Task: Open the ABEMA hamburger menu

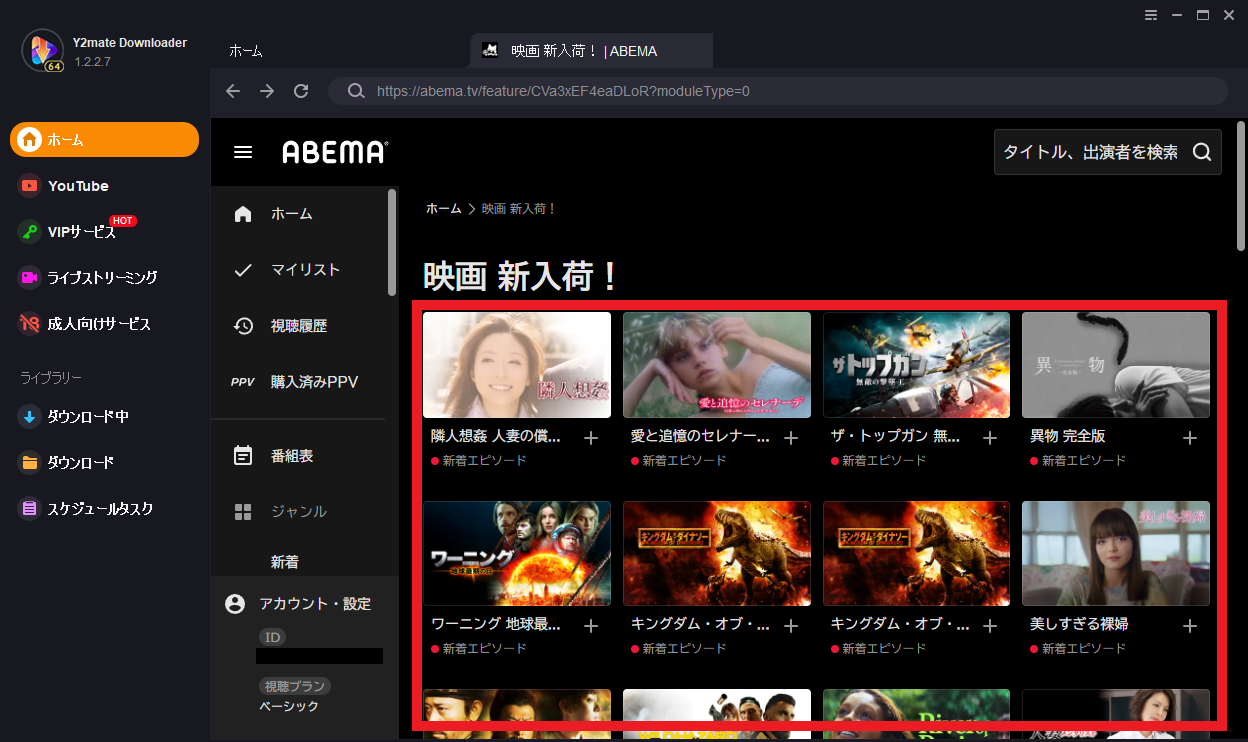Action: coord(243,152)
